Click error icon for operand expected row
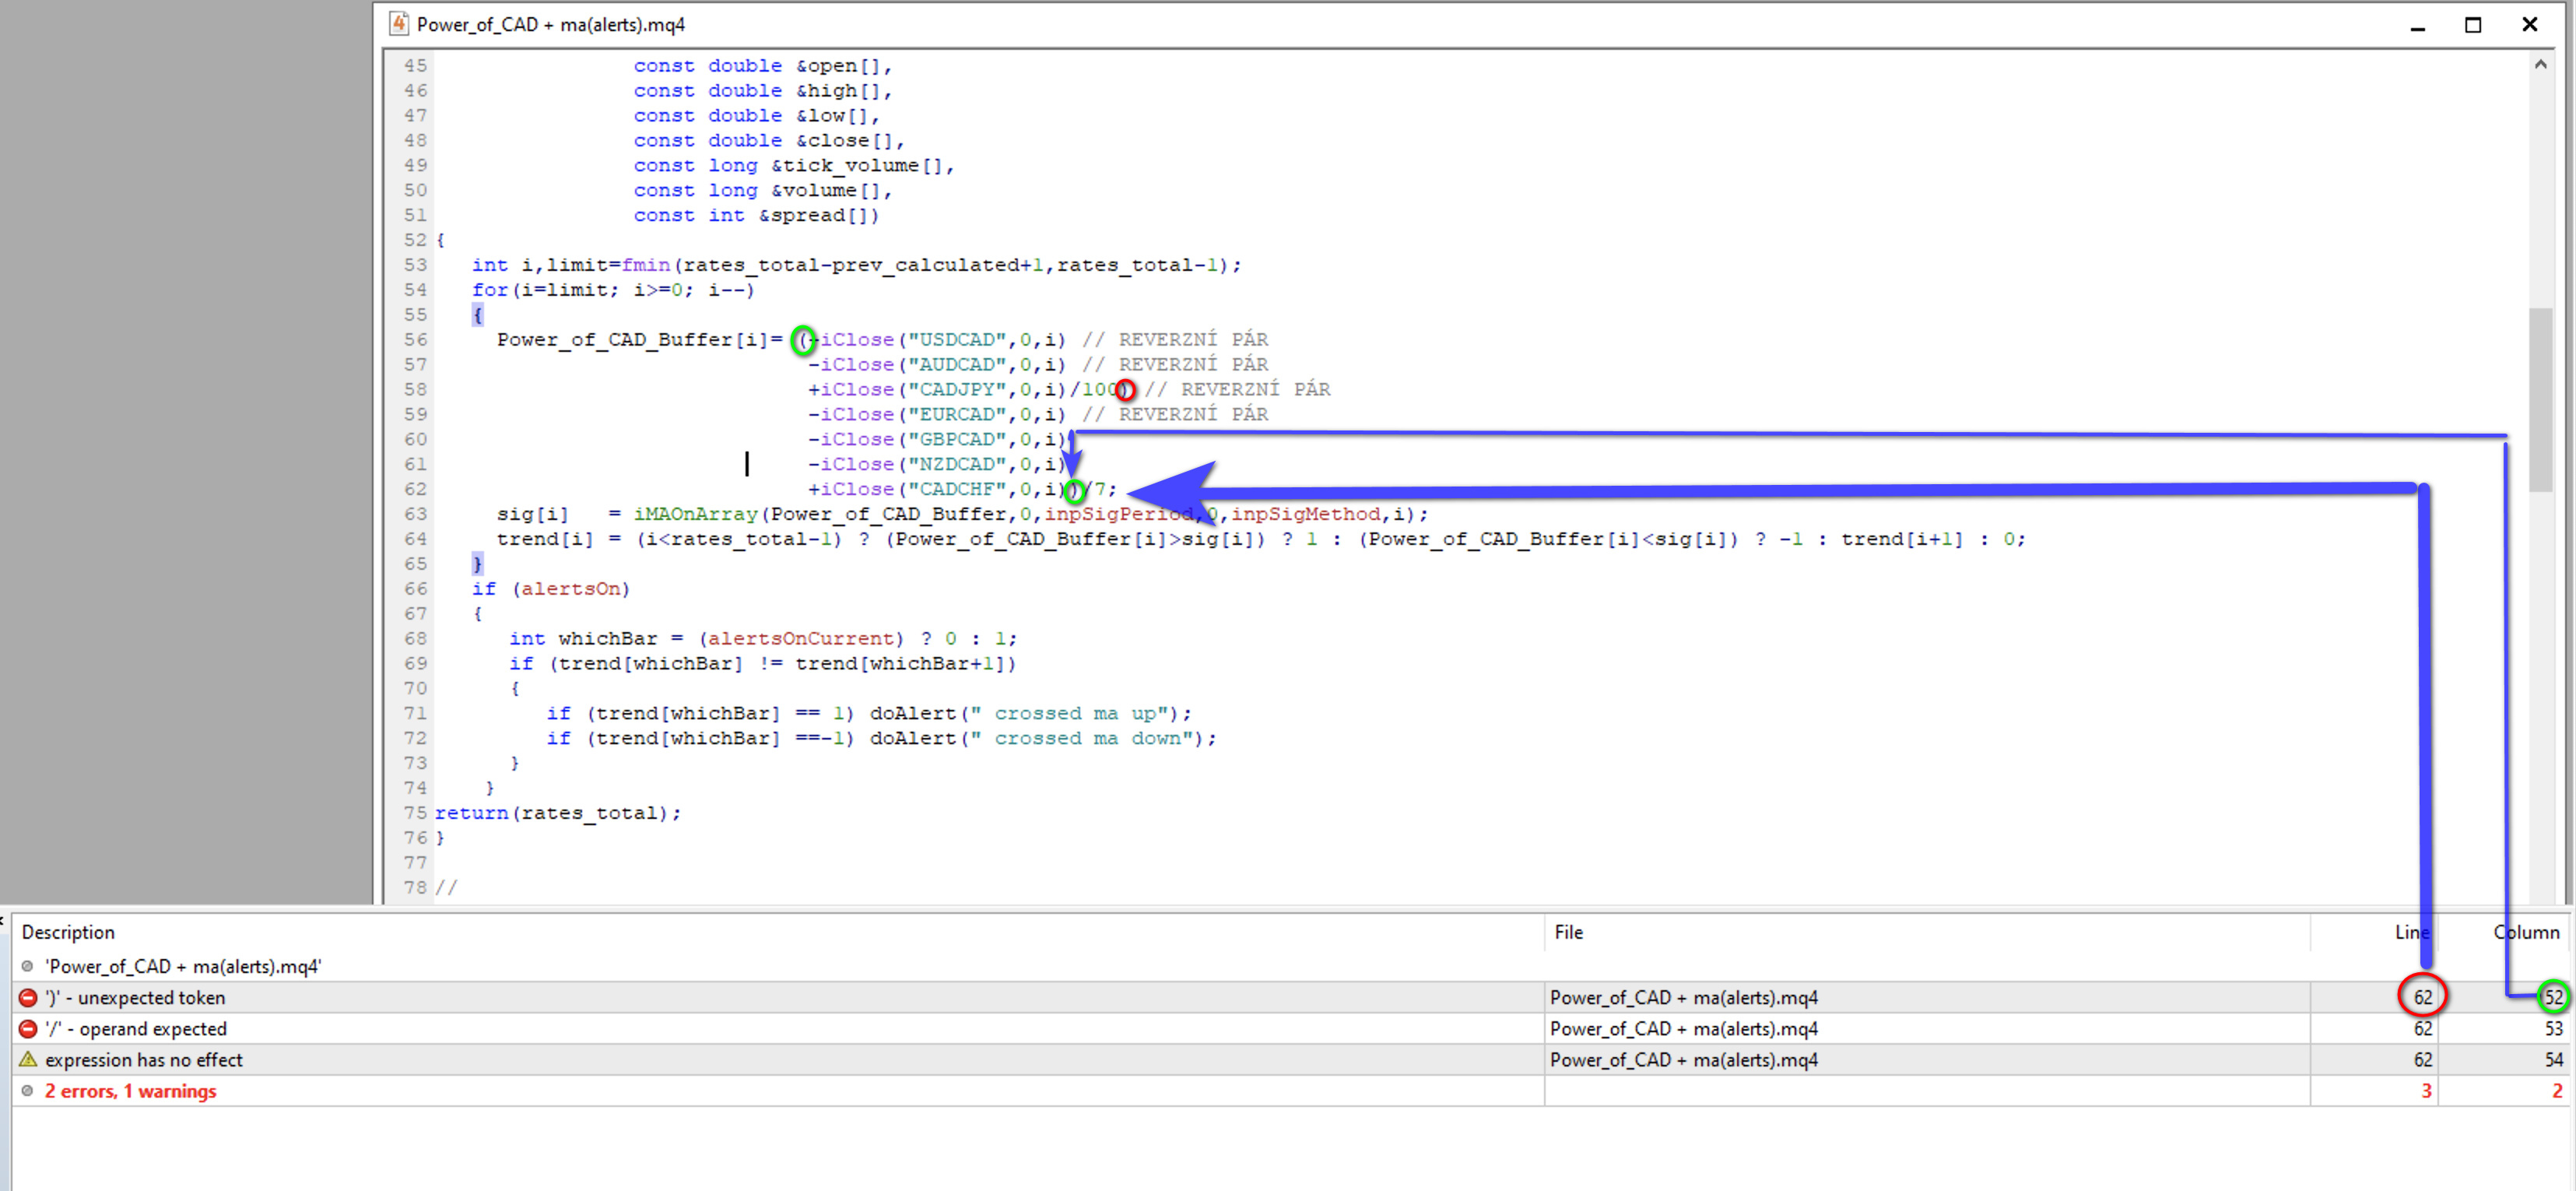Image resolution: width=2576 pixels, height=1191 pixels. (28, 1028)
